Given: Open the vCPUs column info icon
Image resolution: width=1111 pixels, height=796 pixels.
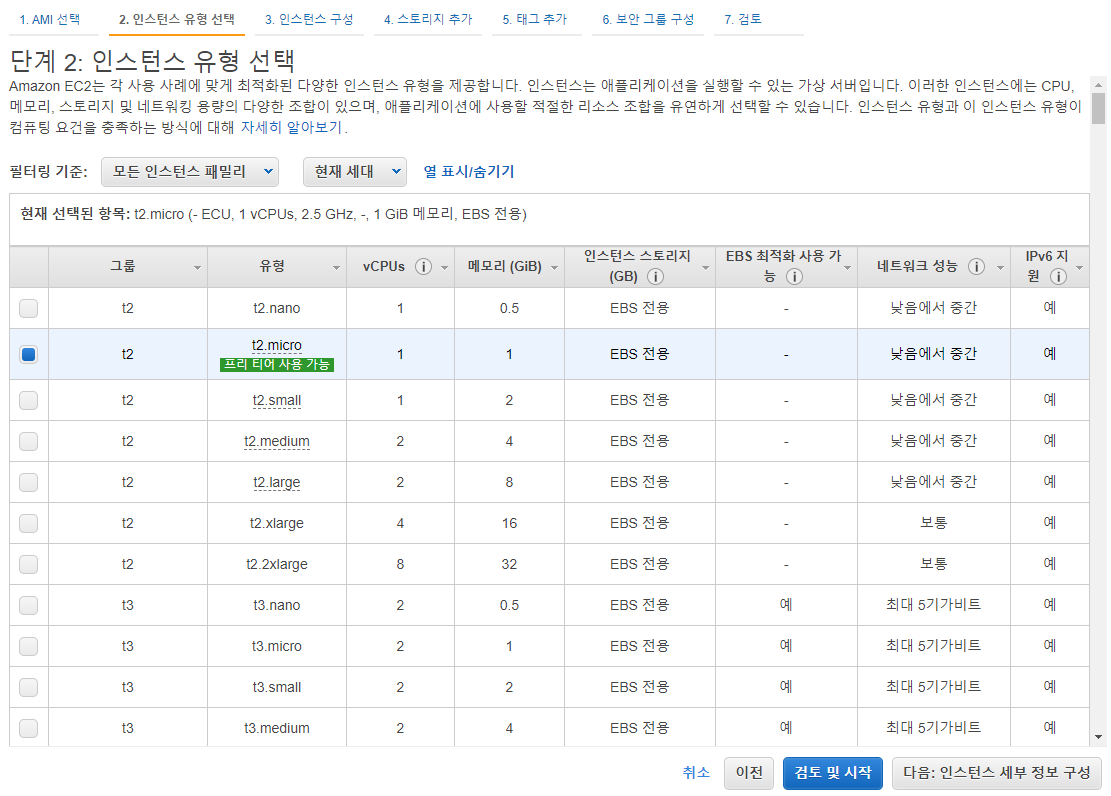Looking at the screenshot, I should click(x=423, y=267).
